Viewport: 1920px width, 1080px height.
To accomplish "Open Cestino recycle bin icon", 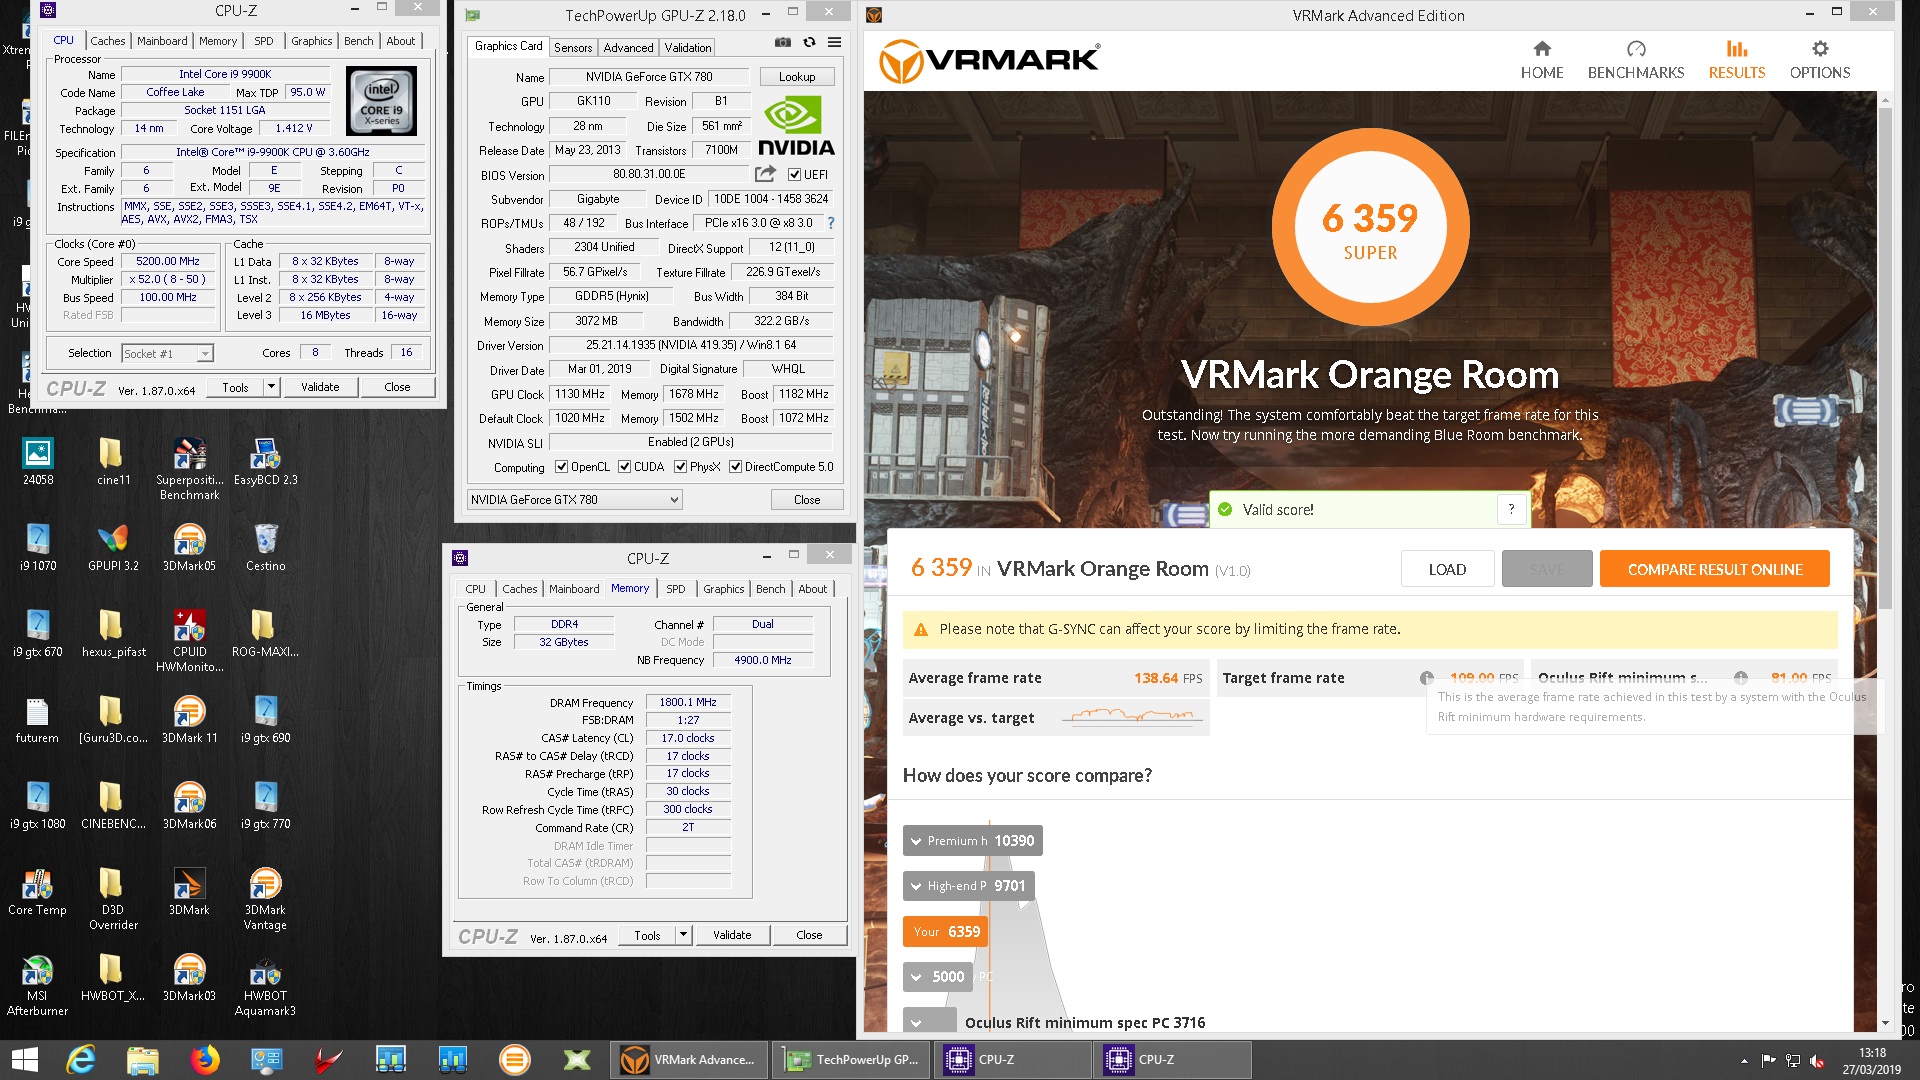I will click(x=265, y=548).
